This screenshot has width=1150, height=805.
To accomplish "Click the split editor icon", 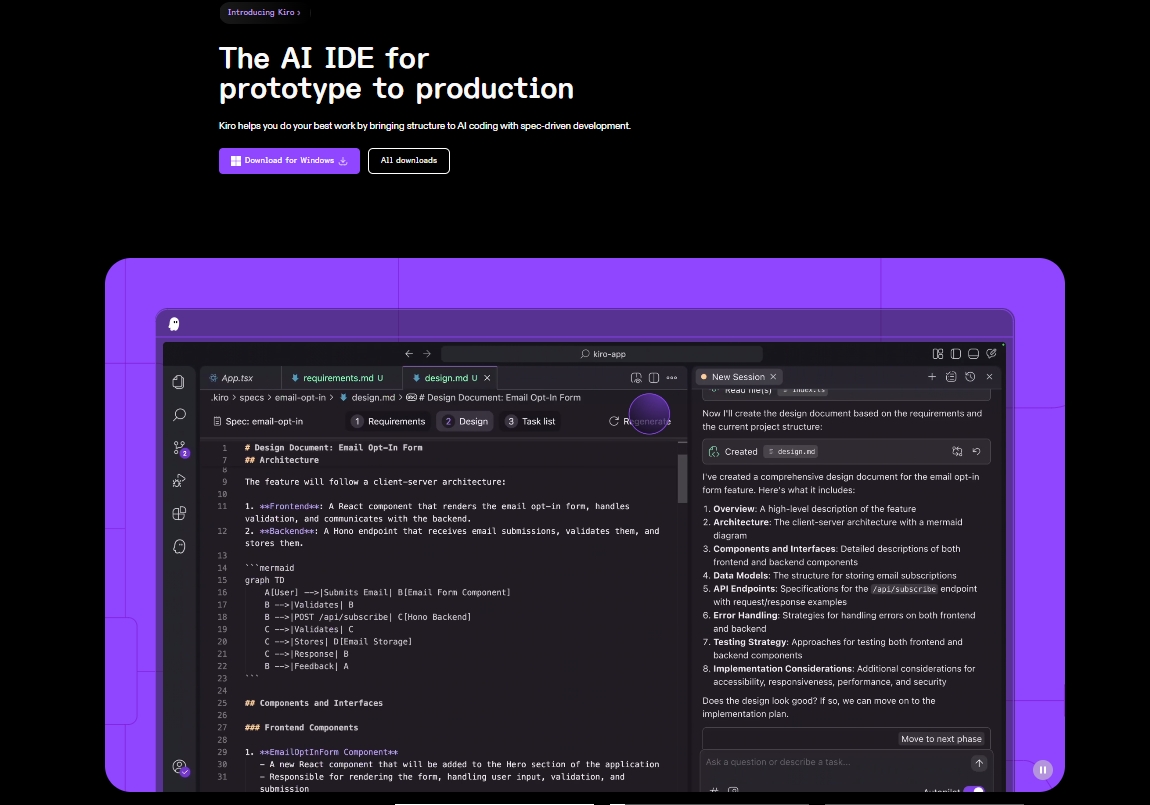I will (x=654, y=378).
